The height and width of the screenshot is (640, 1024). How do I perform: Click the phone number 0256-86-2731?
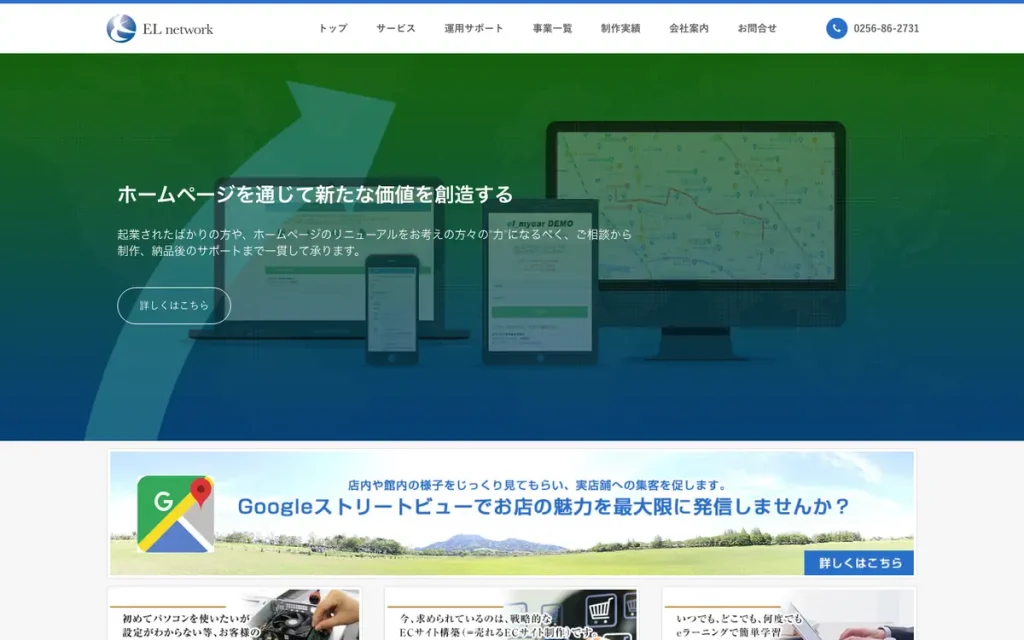pyautogui.click(x=886, y=29)
